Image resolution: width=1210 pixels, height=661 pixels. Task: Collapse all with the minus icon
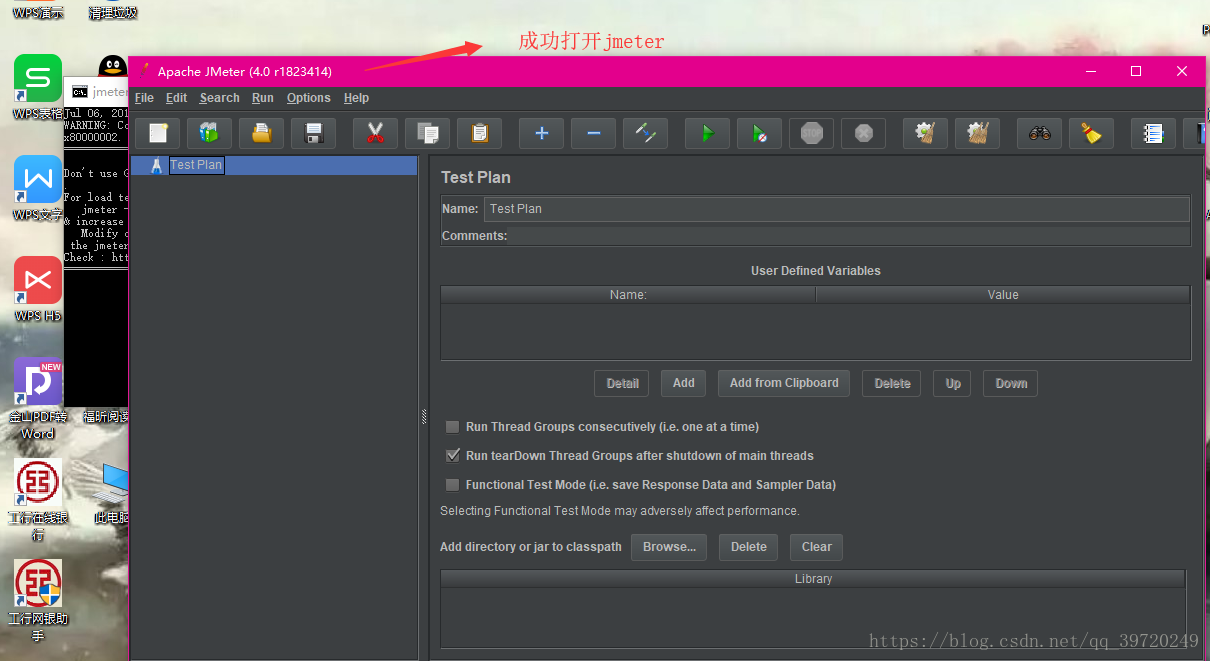coord(593,133)
